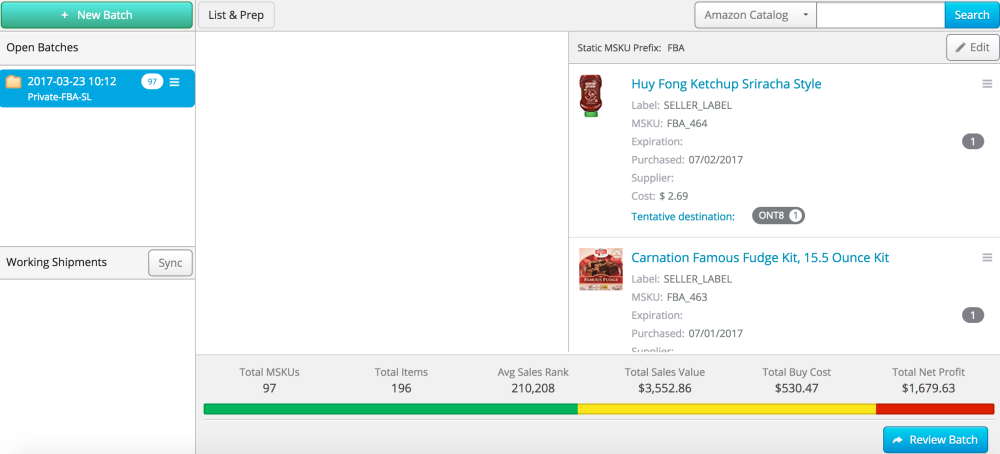Click the Total Buy Cost $530.47

pyautogui.click(x=797, y=388)
